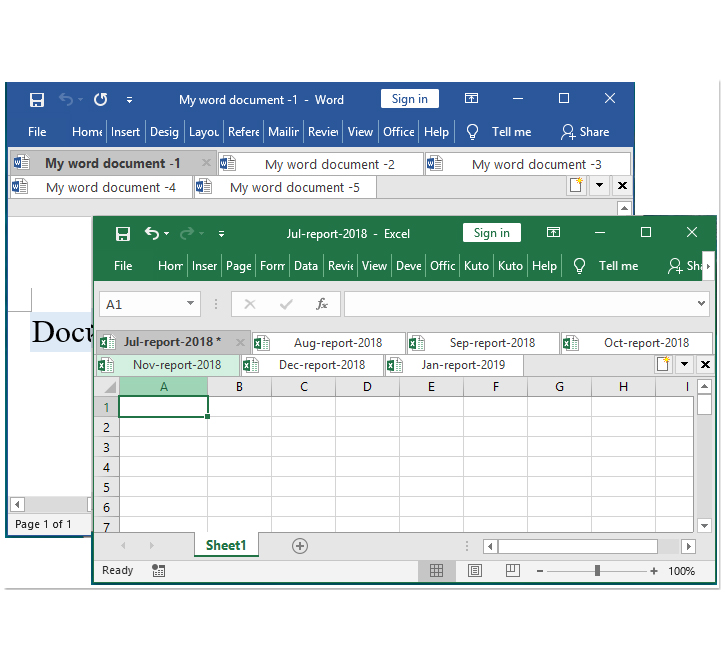
Task: Click the Repeat icon in Word toolbar
Action: (100, 99)
